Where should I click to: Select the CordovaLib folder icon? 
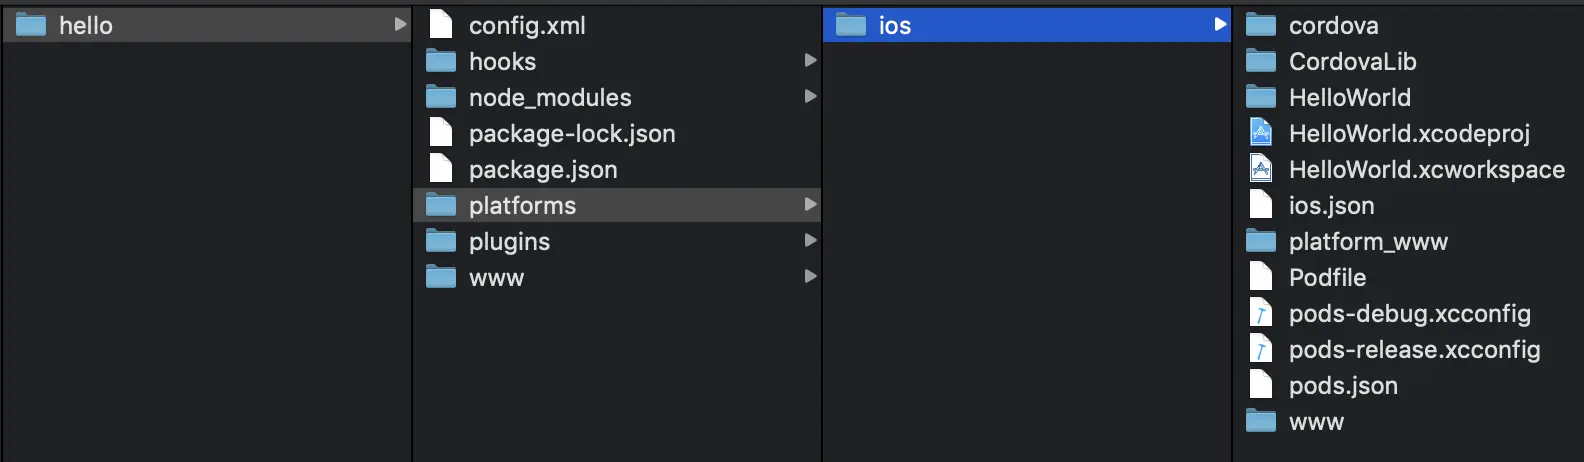click(x=1261, y=61)
